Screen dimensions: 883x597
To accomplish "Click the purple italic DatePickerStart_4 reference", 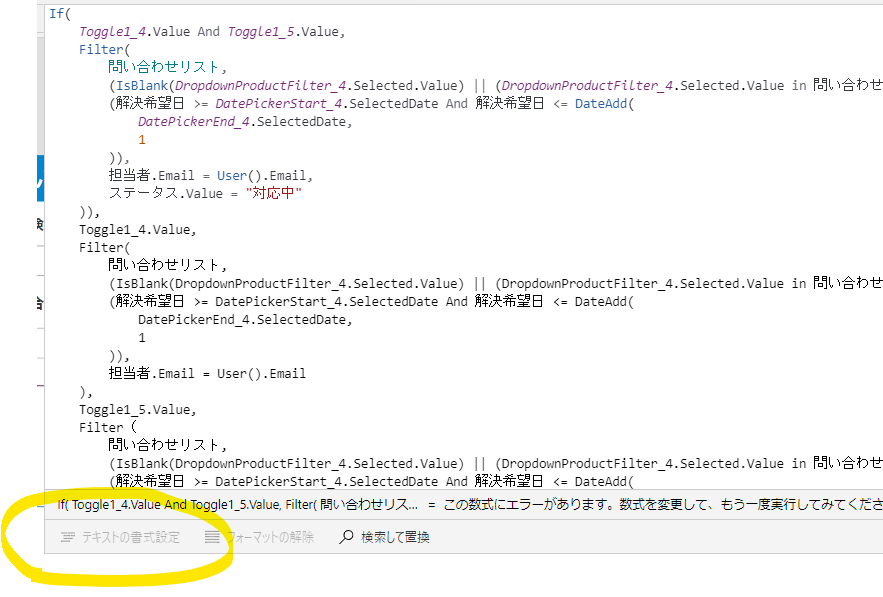I will (279, 104).
